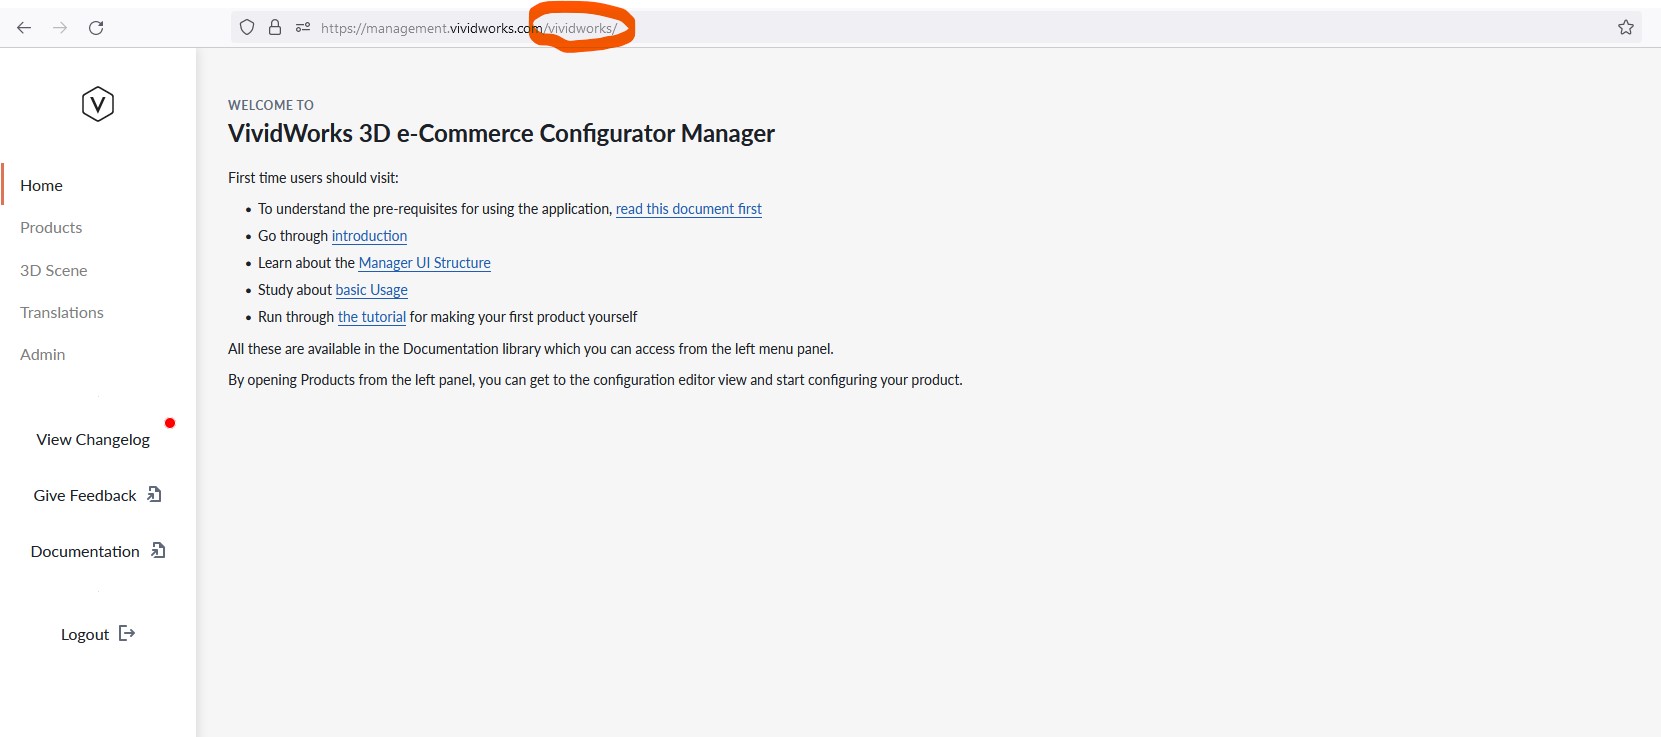This screenshot has width=1661, height=737.
Task: Click the padlock site security icon
Action: [x=275, y=28]
